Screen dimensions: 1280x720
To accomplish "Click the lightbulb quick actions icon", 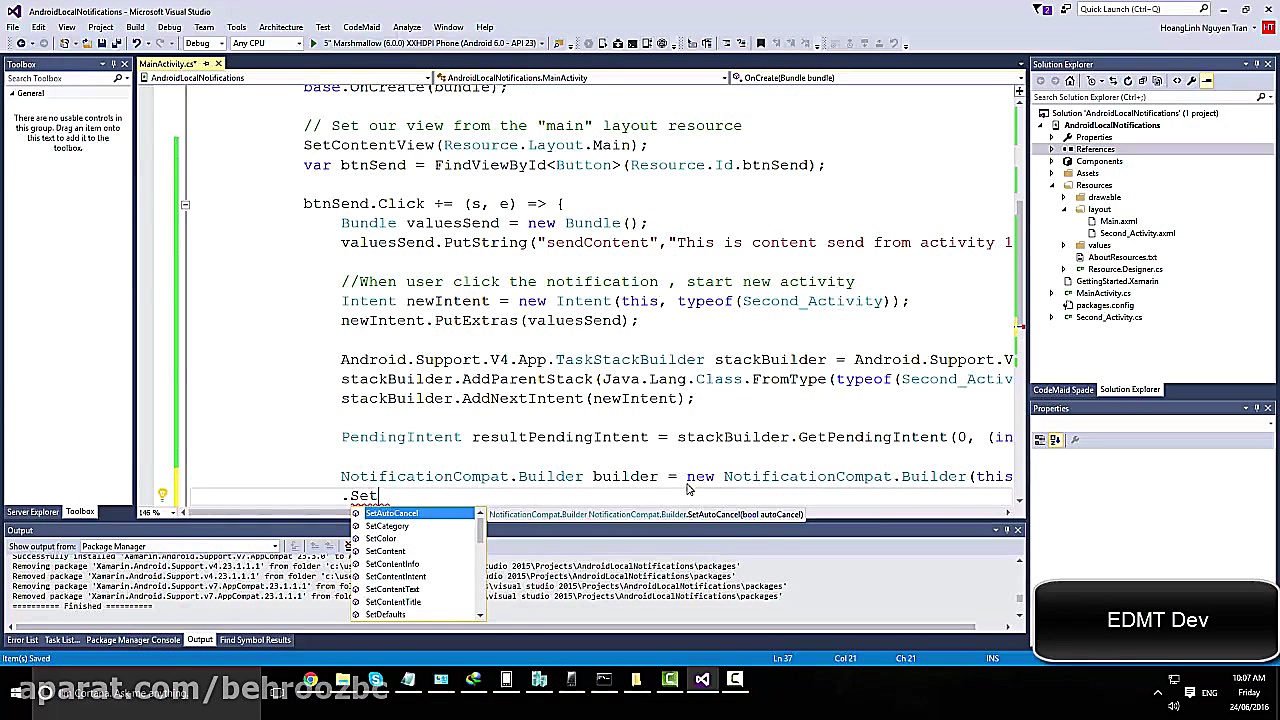I will tap(162, 495).
